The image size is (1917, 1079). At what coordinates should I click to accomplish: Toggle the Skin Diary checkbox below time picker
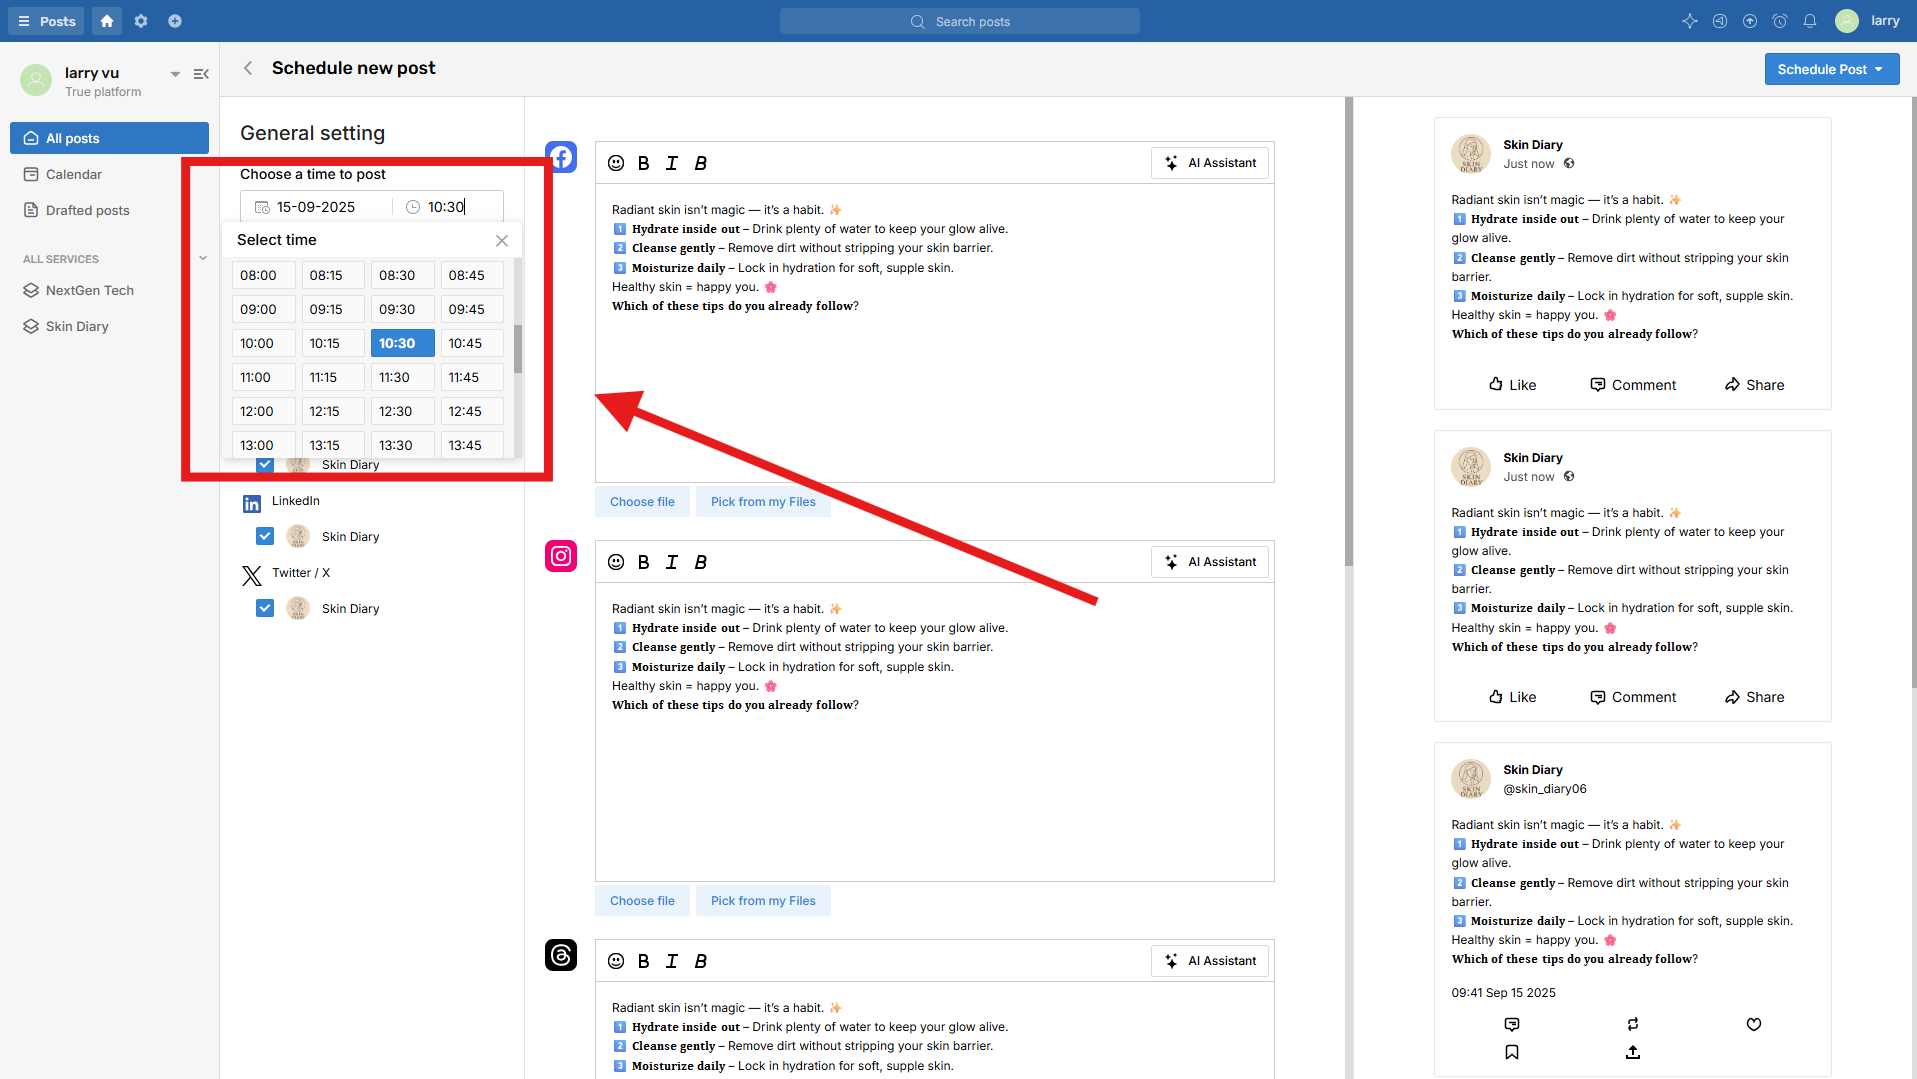(x=265, y=465)
